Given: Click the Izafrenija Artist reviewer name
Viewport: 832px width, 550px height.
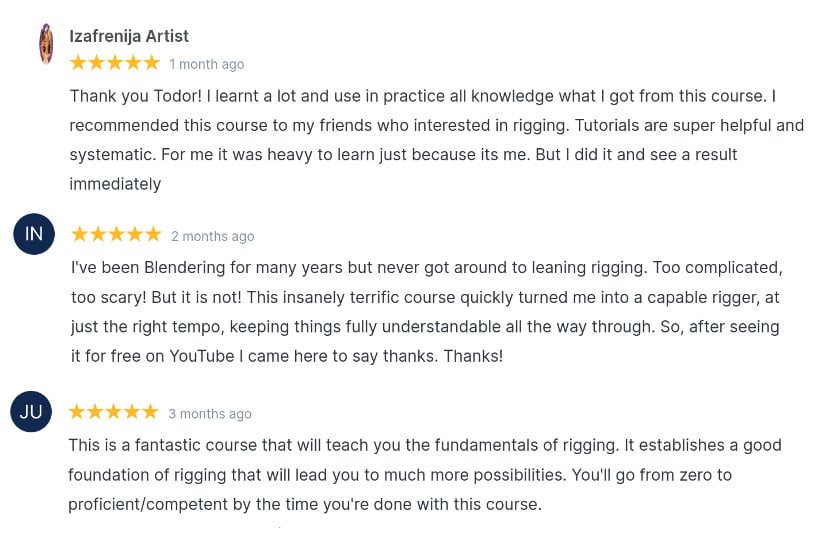Looking at the screenshot, I should (x=129, y=36).
